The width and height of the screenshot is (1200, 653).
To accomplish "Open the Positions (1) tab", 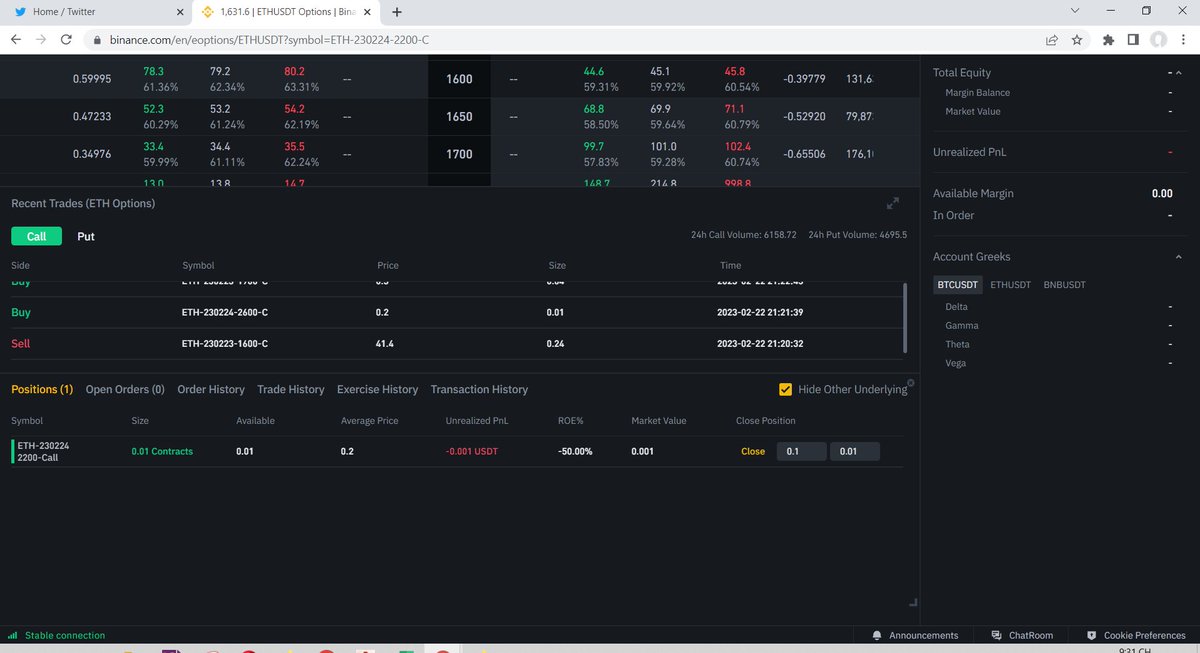I will (x=41, y=389).
